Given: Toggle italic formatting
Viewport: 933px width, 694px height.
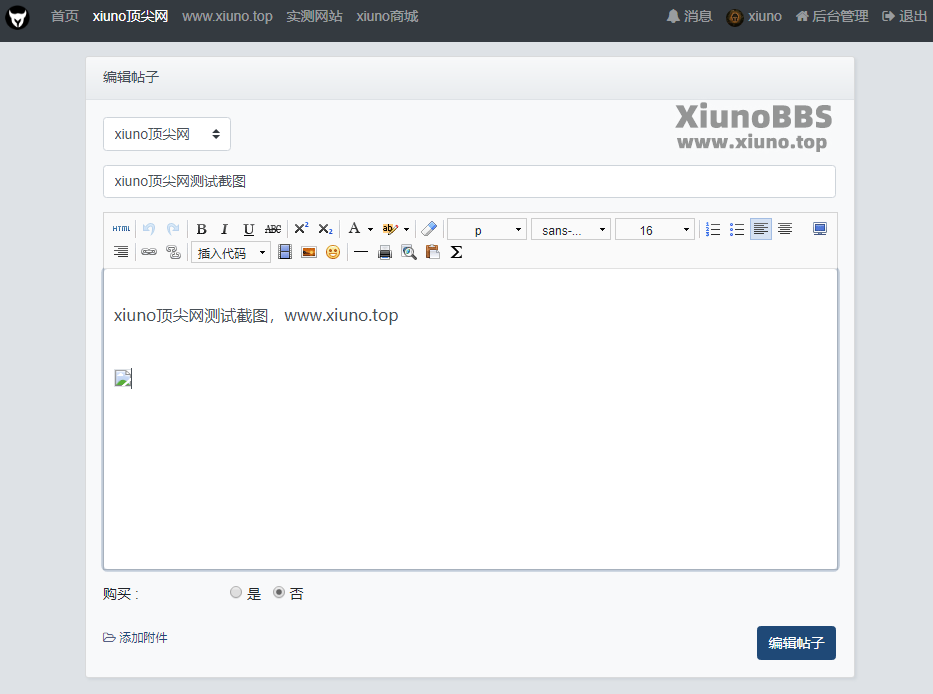Looking at the screenshot, I should coord(224,229).
